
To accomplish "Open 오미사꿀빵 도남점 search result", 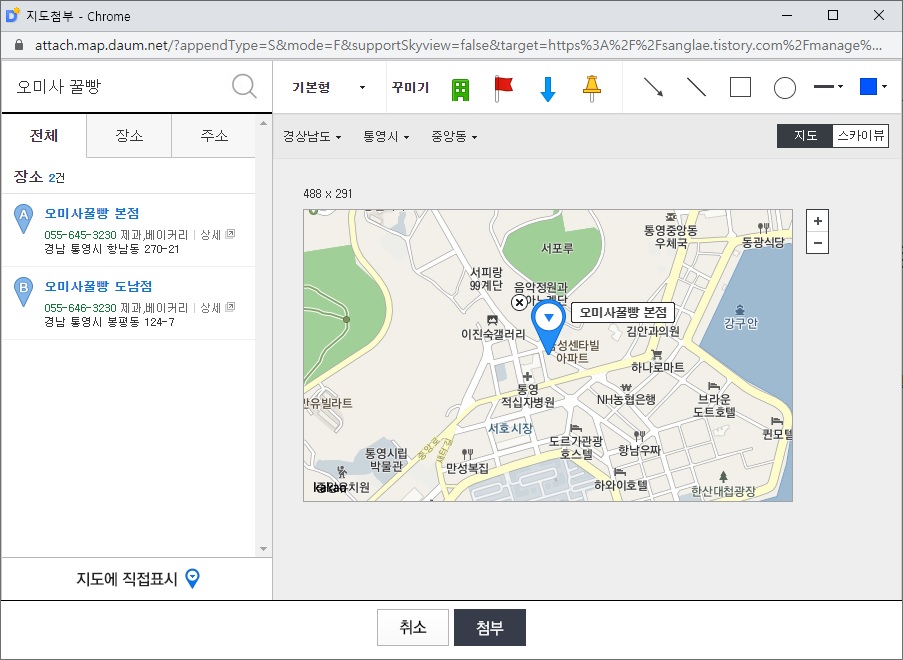I will pos(98,286).
